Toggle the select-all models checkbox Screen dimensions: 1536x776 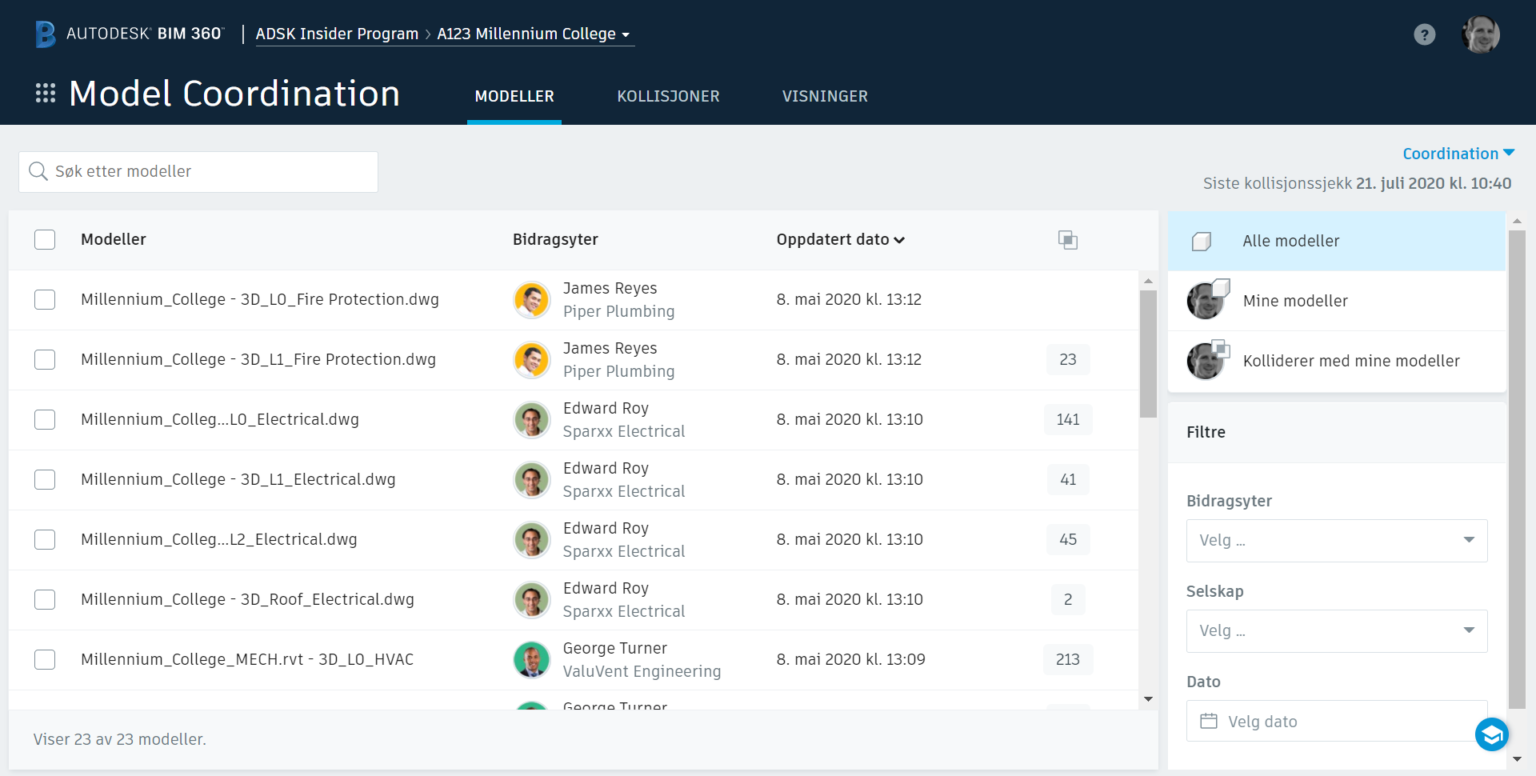(x=45, y=240)
